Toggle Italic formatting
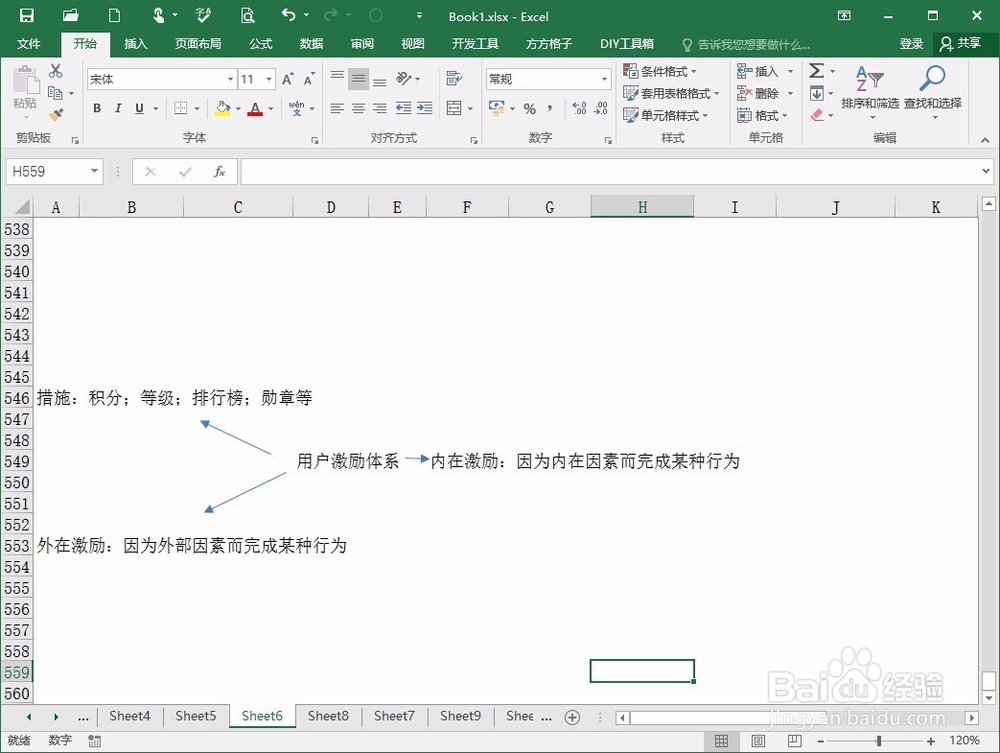1000x753 pixels. pyautogui.click(x=118, y=108)
